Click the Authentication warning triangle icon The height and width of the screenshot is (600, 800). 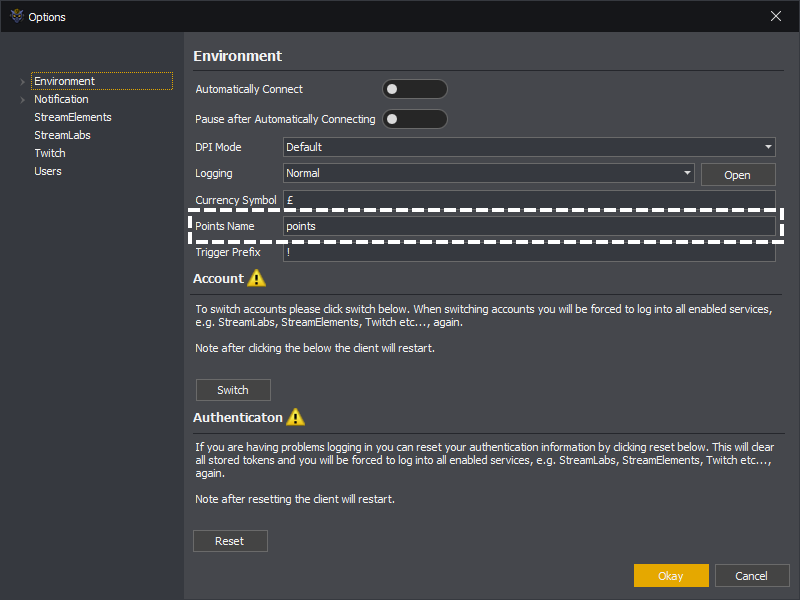pos(295,417)
